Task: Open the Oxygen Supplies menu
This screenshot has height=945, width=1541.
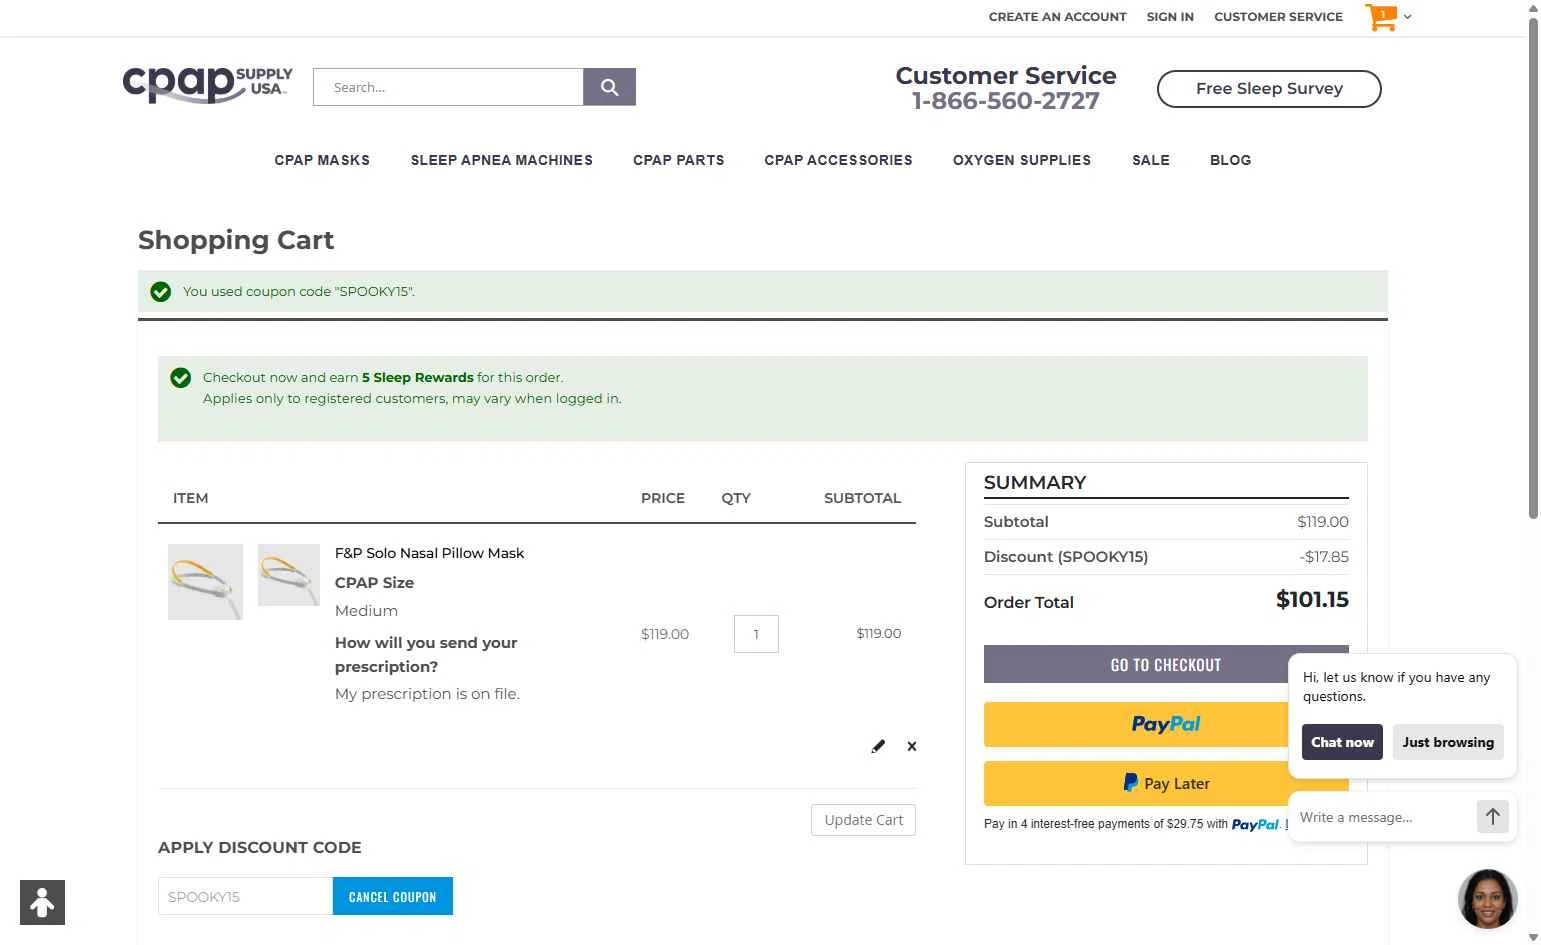Action: [x=1022, y=160]
